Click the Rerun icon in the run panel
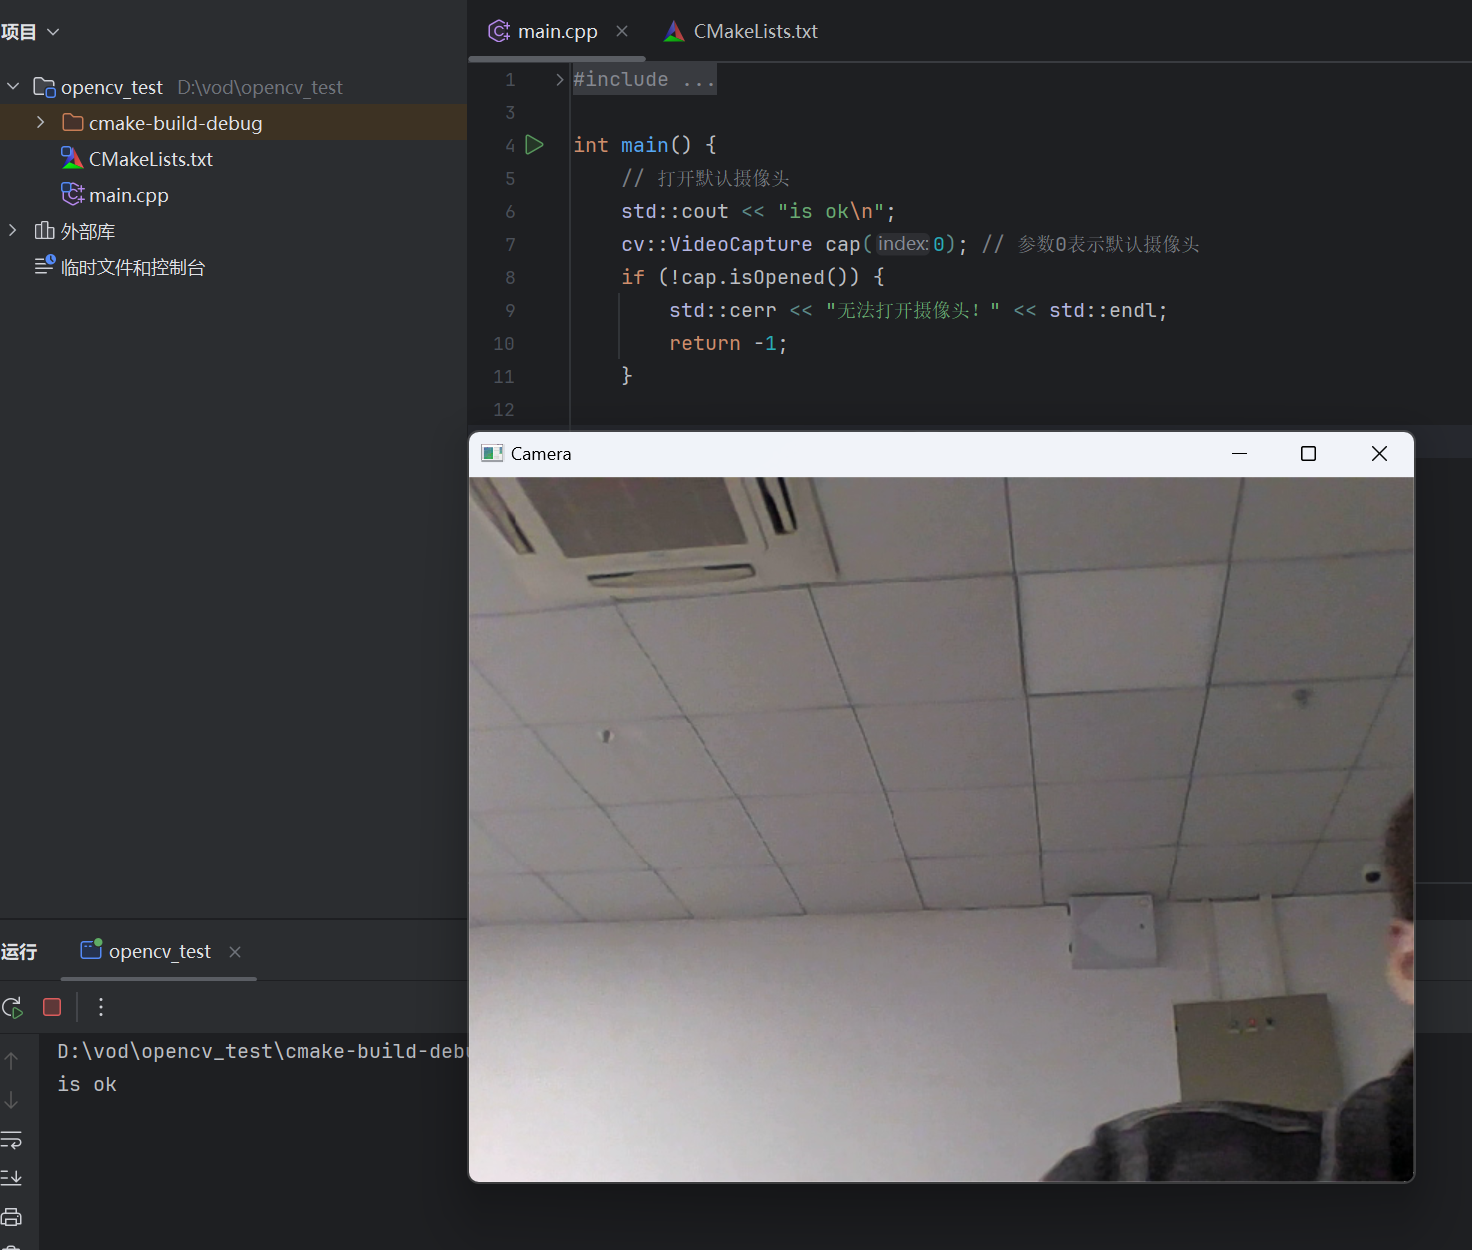1472x1250 pixels. pyautogui.click(x=13, y=1007)
